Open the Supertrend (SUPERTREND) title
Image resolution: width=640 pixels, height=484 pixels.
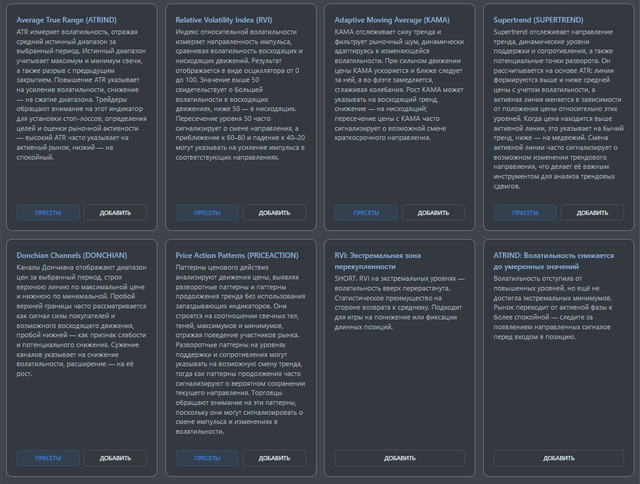pyautogui.click(x=538, y=20)
